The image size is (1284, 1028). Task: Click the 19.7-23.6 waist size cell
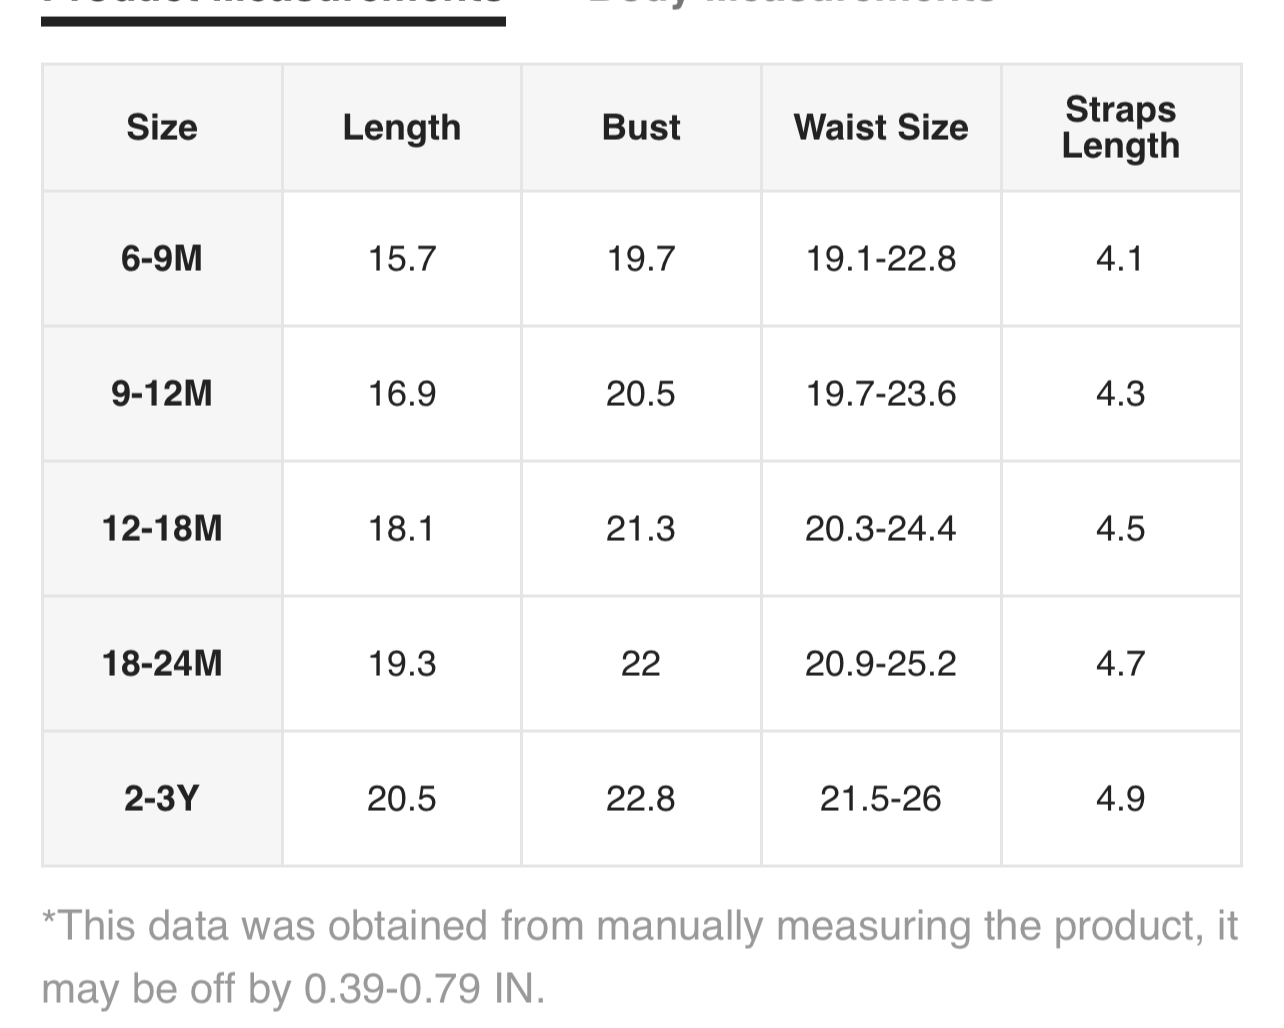point(881,394)
